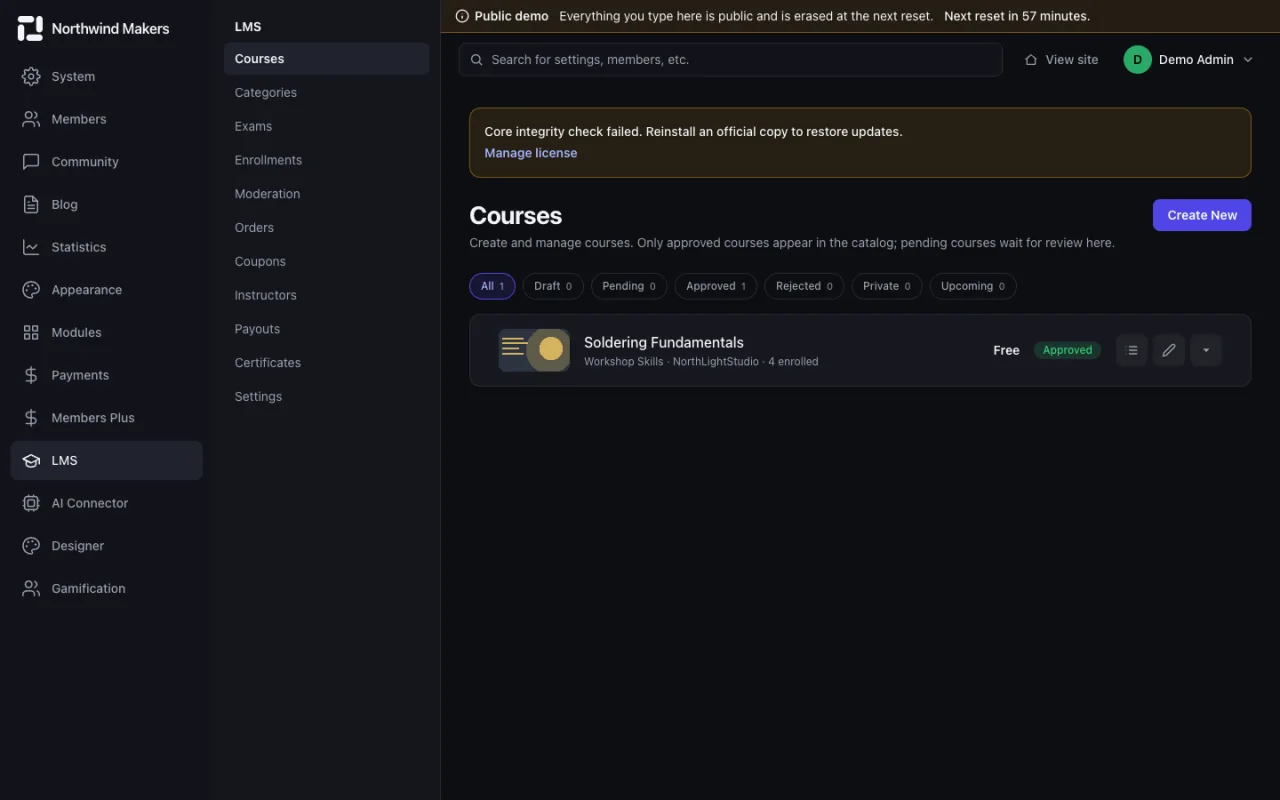The image size is (1280, 800).
Task: Open Orders in LMS submenu
Action: pos(327,228)
